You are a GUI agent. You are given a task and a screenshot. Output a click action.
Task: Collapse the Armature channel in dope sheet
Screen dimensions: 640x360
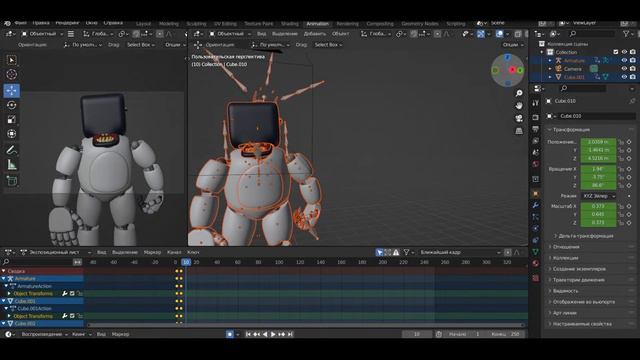tap(4, 279)
